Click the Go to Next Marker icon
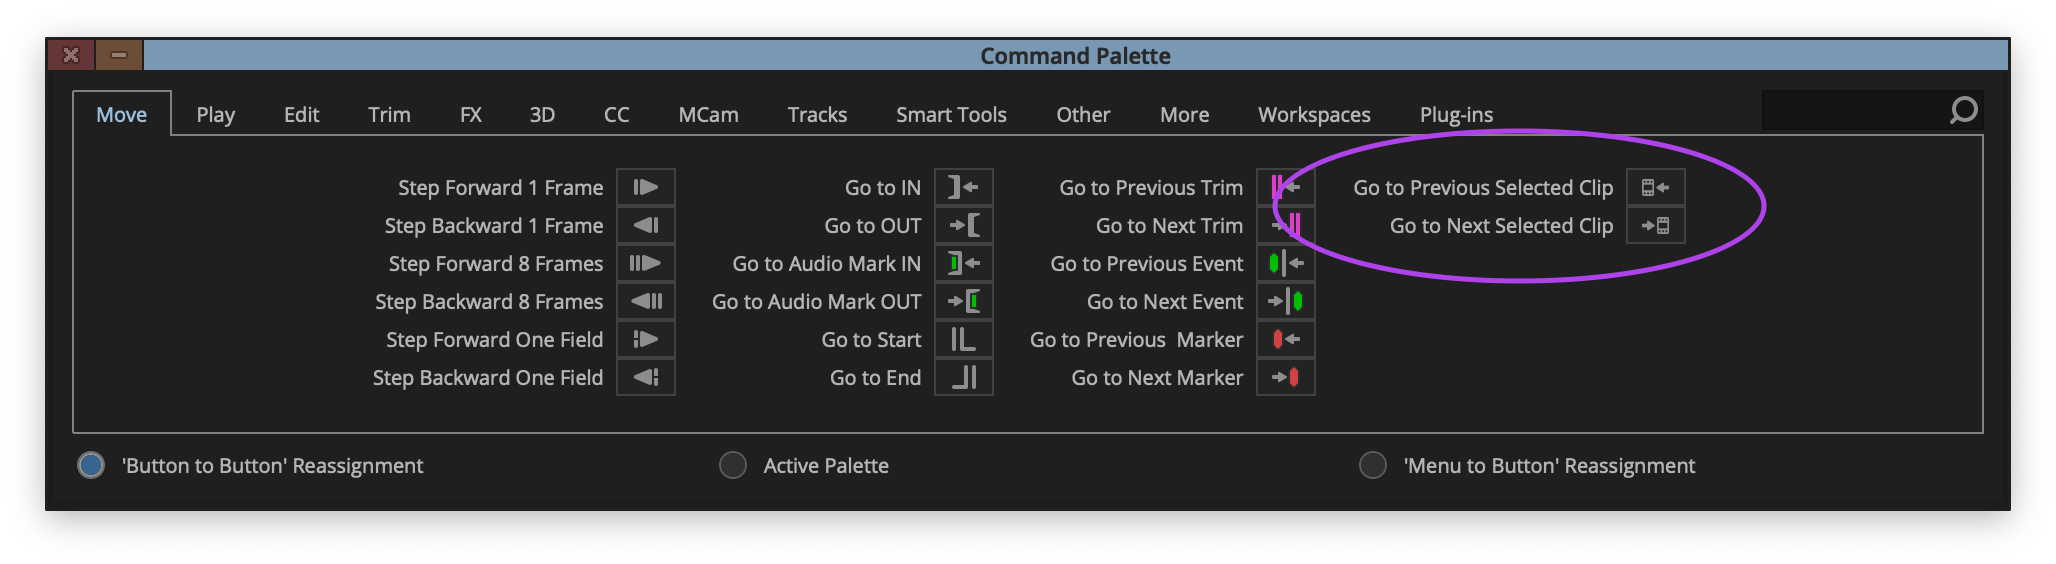 (x=1286, y=377)
